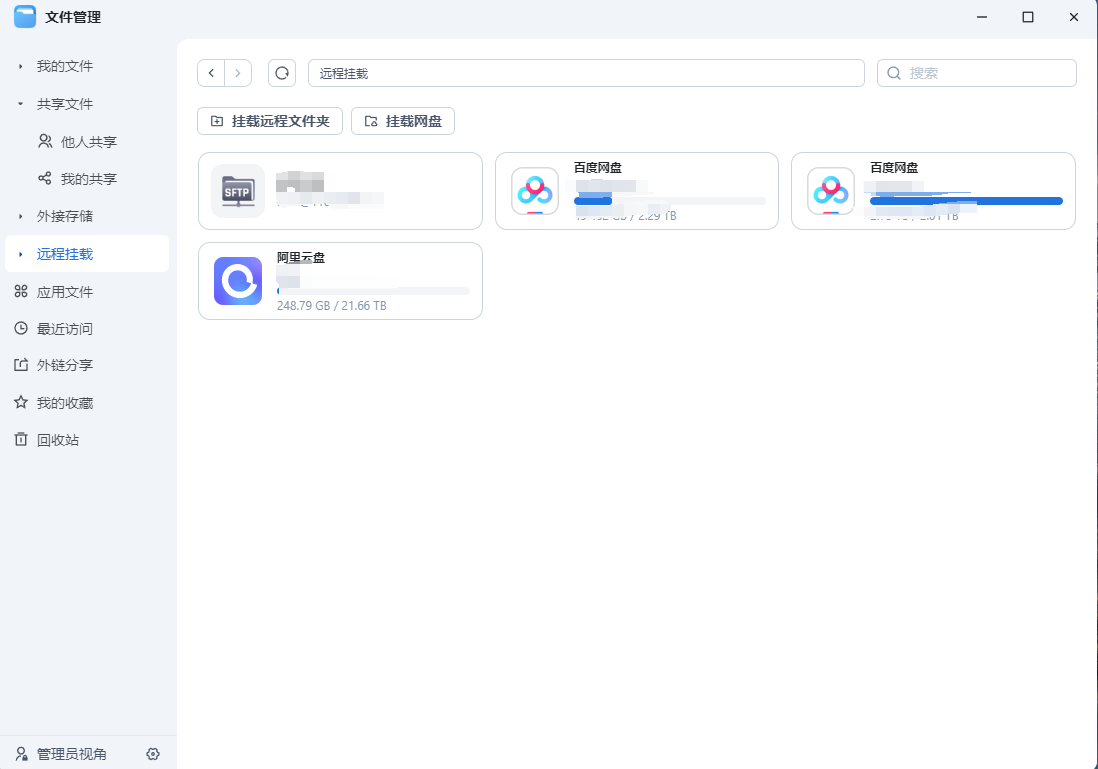Click the nearly full Baidu storage bar
The width and height of the screenshot is (1098, 769).
[x=966, y=201]
